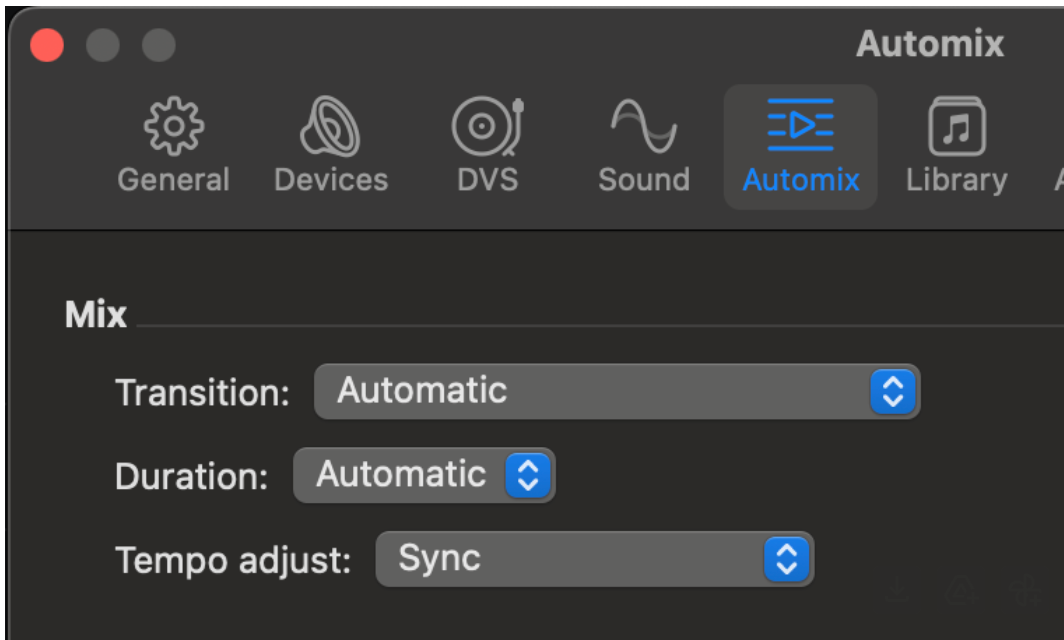The width and height of the screenshot is (1064, 640).
Task: Click the Sound waveform icon
Action: 644,127
